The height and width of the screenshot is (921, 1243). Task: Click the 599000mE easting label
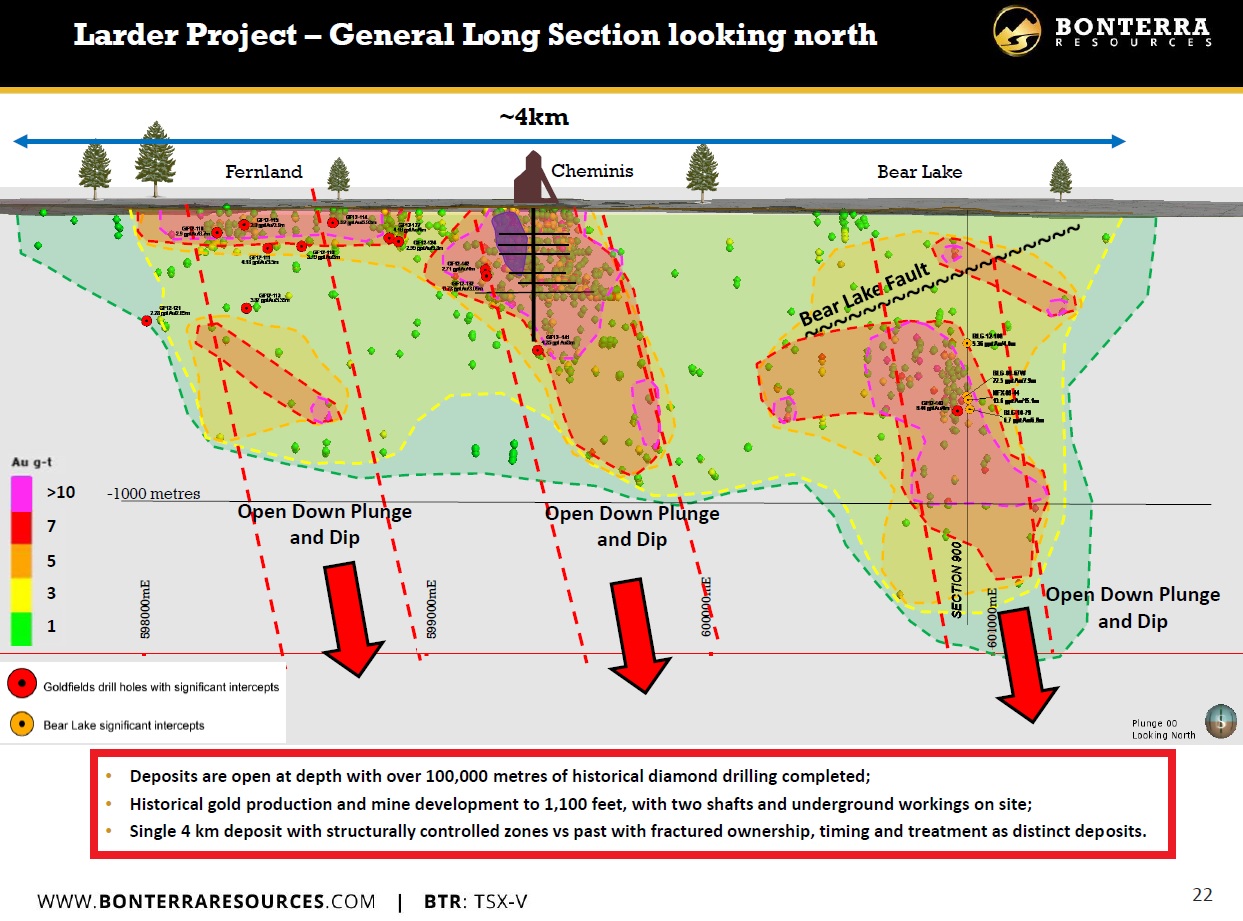coord(432,609)
